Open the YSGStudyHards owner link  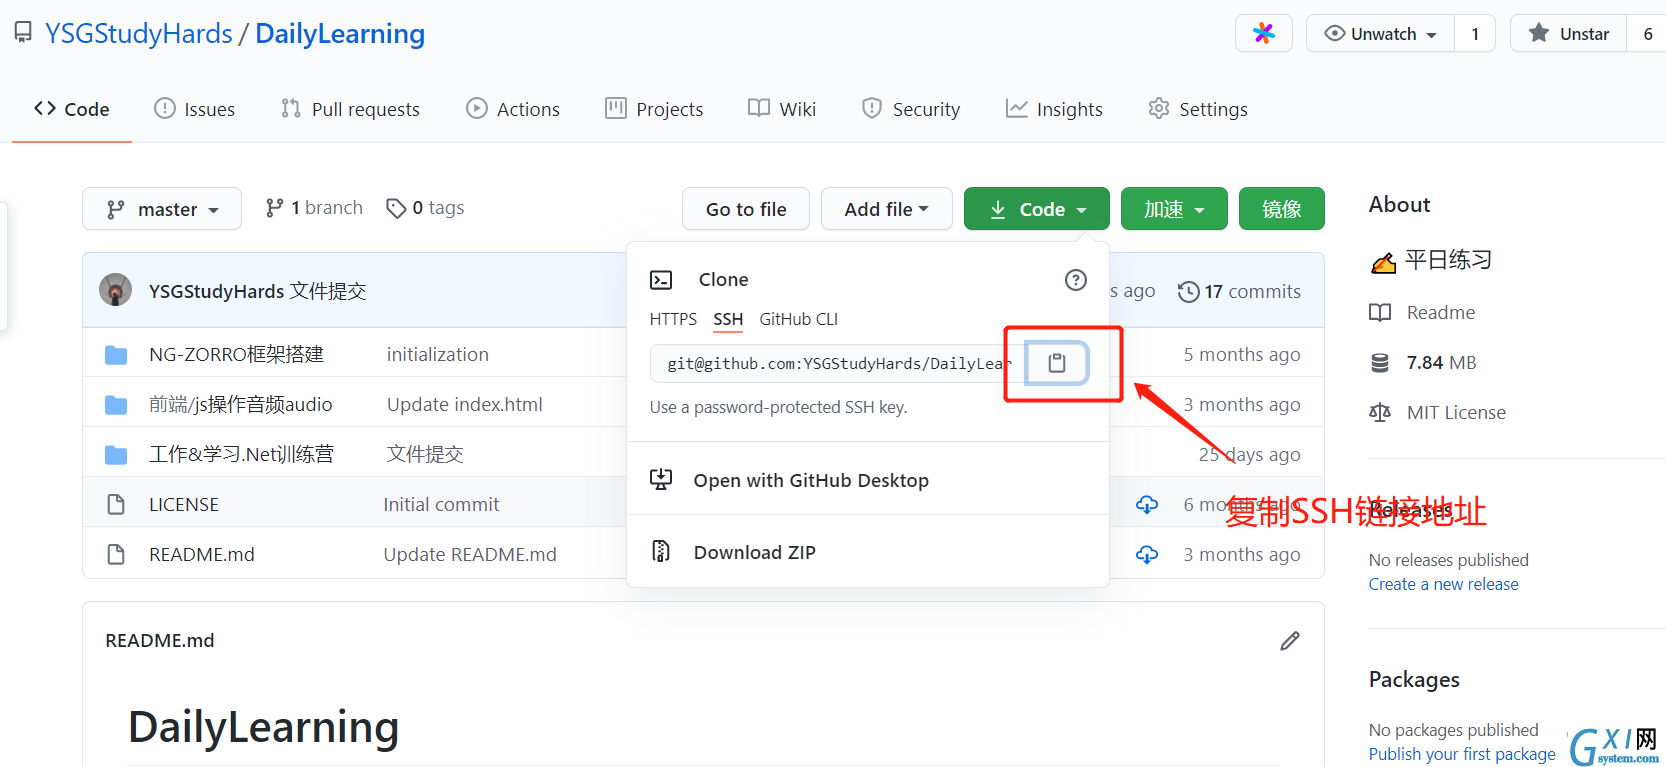click(x=139, y=33)
